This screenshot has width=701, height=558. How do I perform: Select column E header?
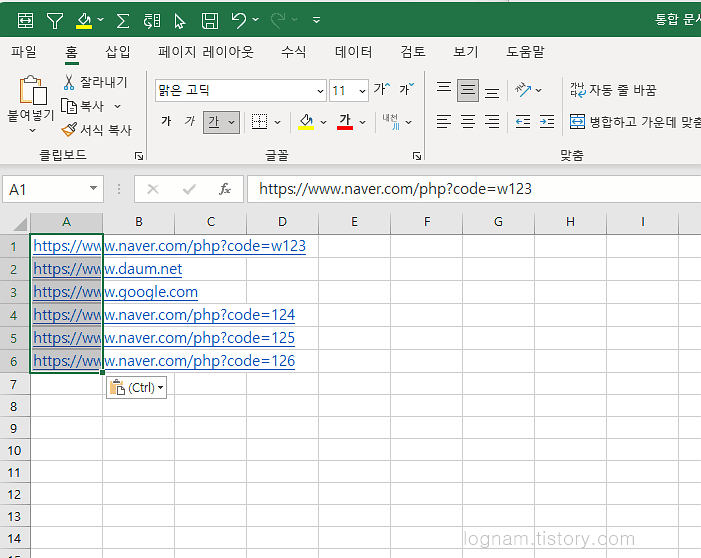[x=354, y=222]
